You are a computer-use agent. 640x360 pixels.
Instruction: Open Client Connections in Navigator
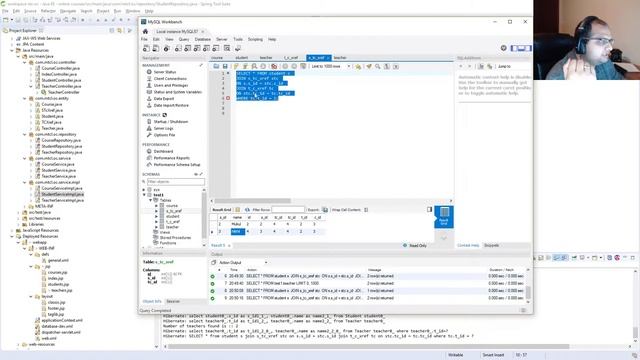170,79
